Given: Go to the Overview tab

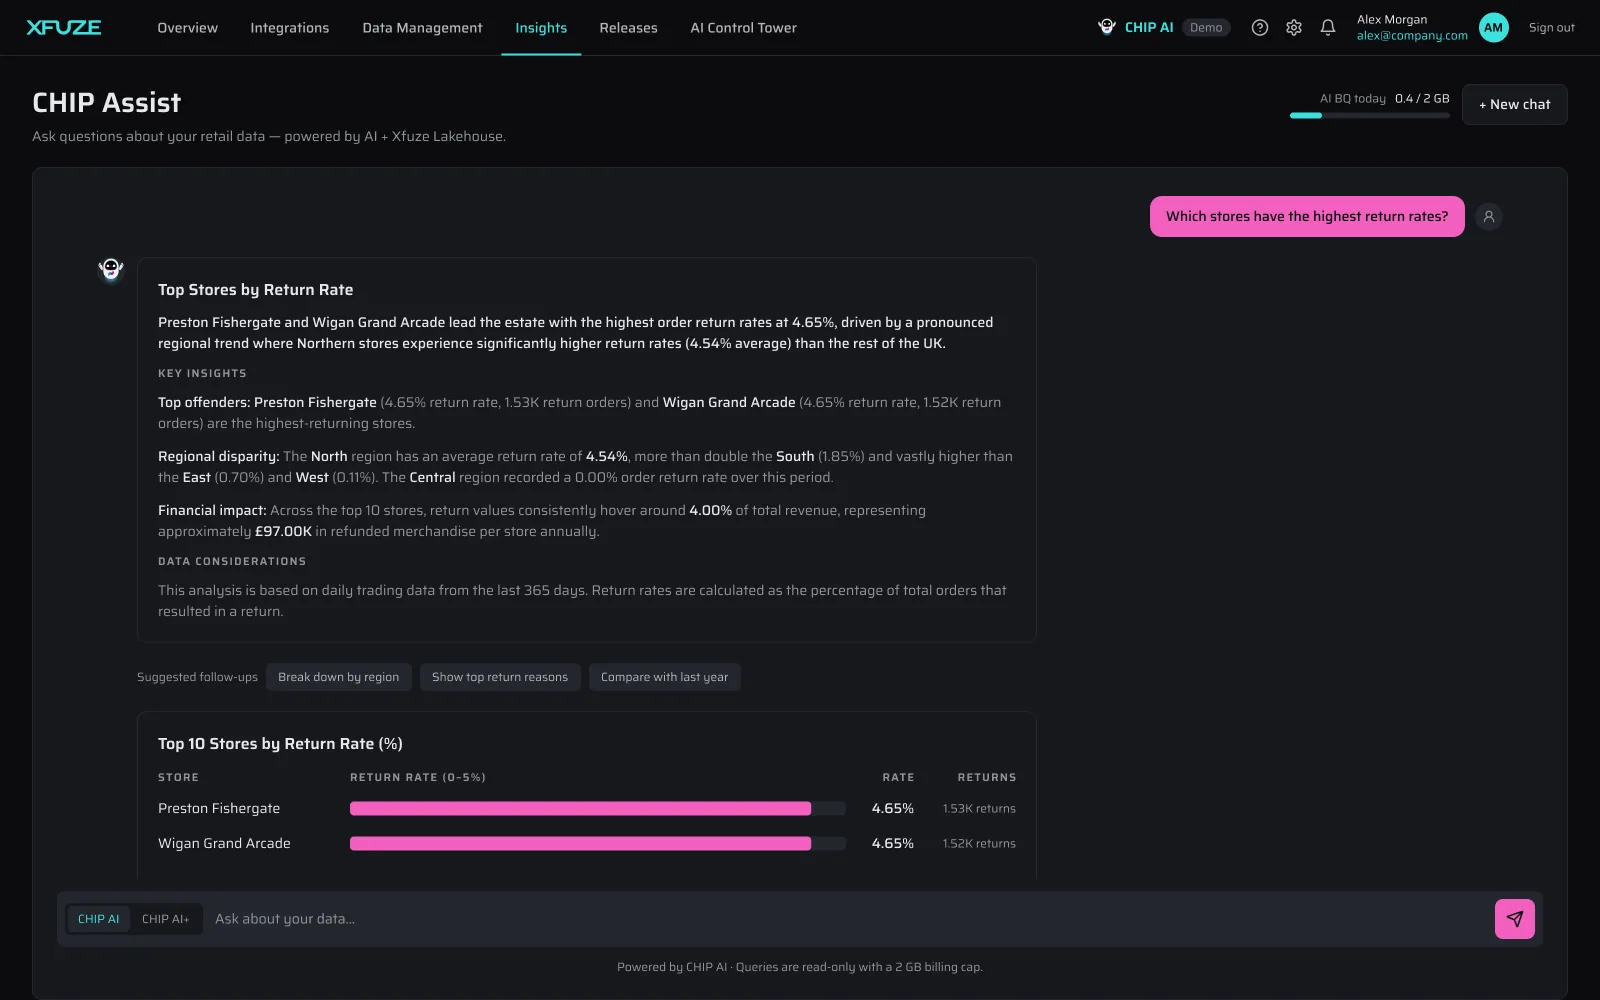Looking at the screenshot, I should (187, 28).
